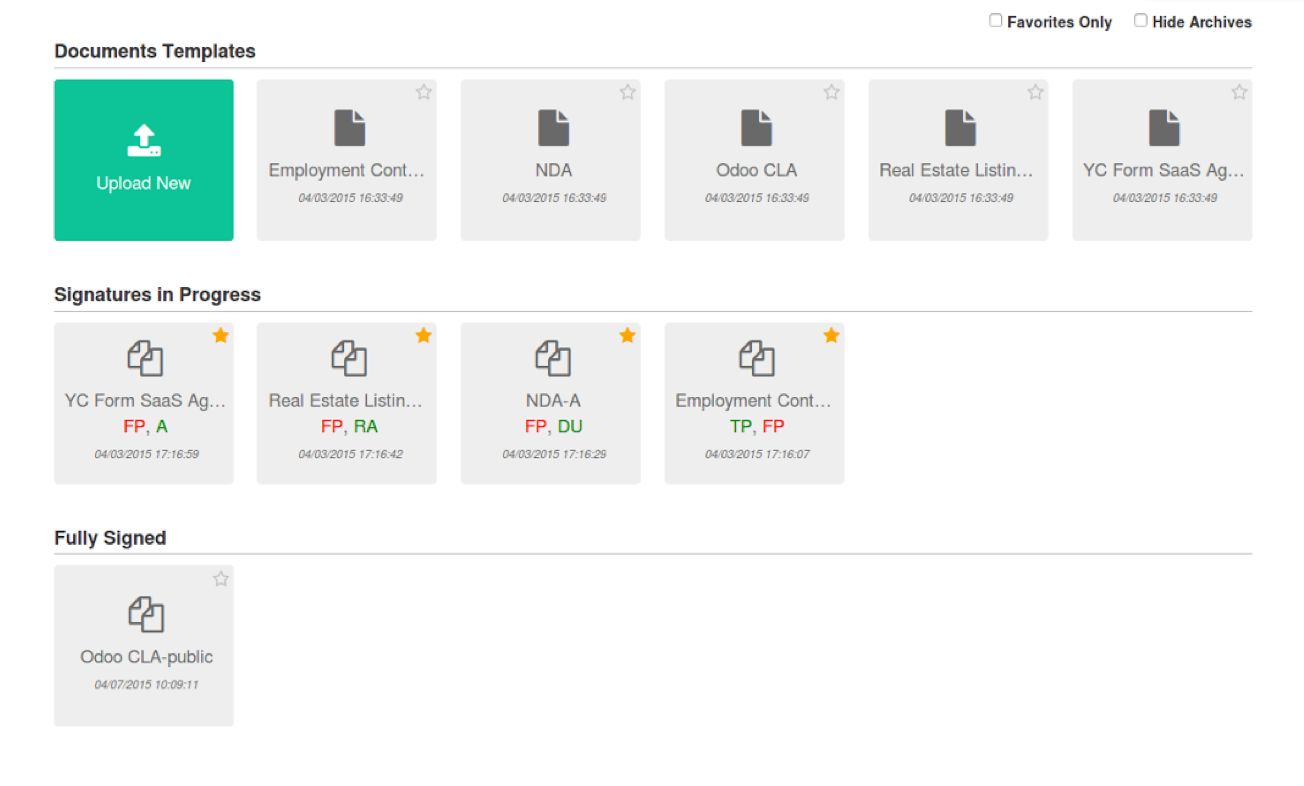Star the Real Estate Listing template
The image size is (1304, 786).
pyautogui.click(x=1036, y=92)
